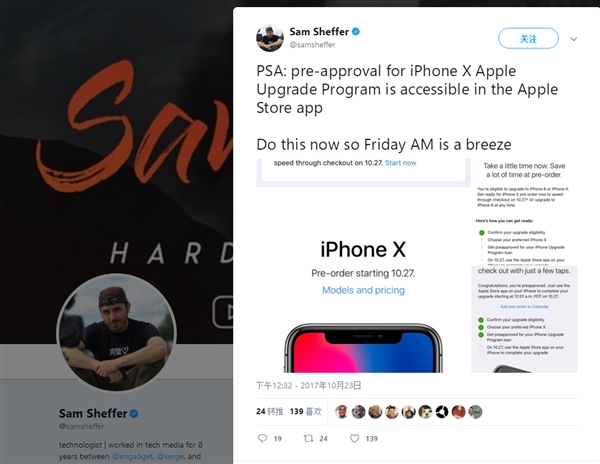This screenshot has width=600, height=464.
Task: Click the first liker avatar in the row
Action: click(341, 412)
